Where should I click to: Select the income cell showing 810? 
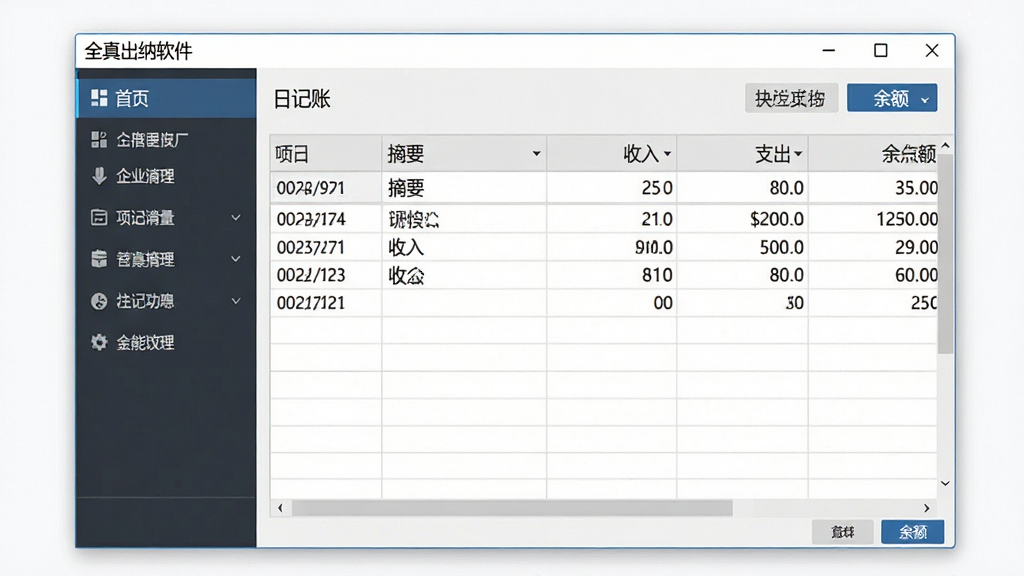(x=612, y=275)
